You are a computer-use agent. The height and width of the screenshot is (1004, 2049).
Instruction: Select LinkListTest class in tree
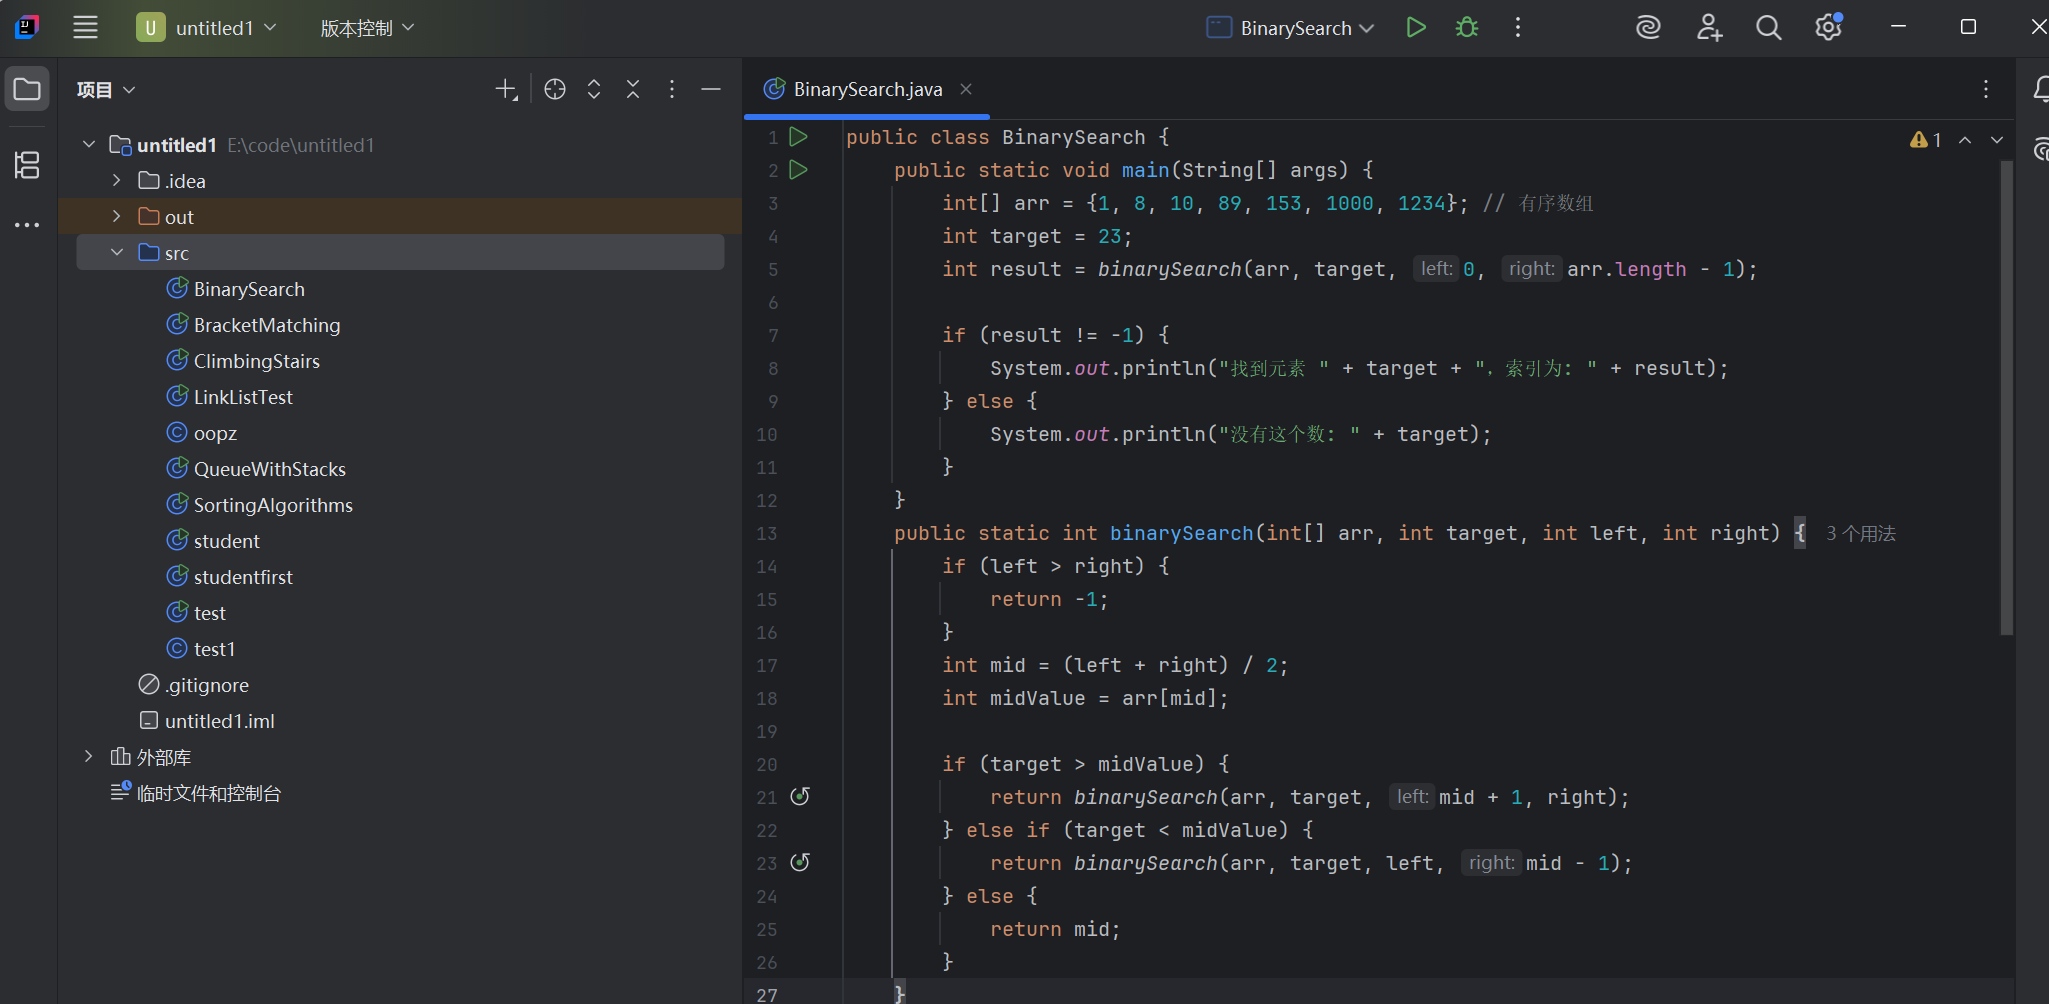pyautogui.click(x=243, y=397)
